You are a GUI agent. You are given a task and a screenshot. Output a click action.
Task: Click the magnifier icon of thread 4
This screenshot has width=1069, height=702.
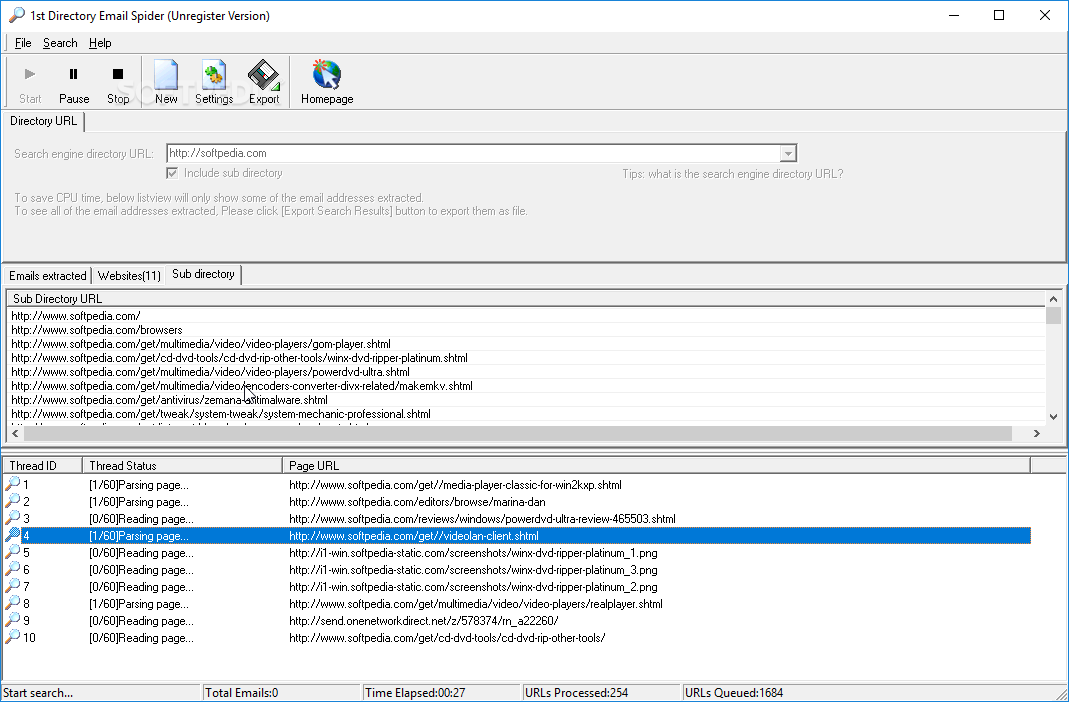(12, 536)
